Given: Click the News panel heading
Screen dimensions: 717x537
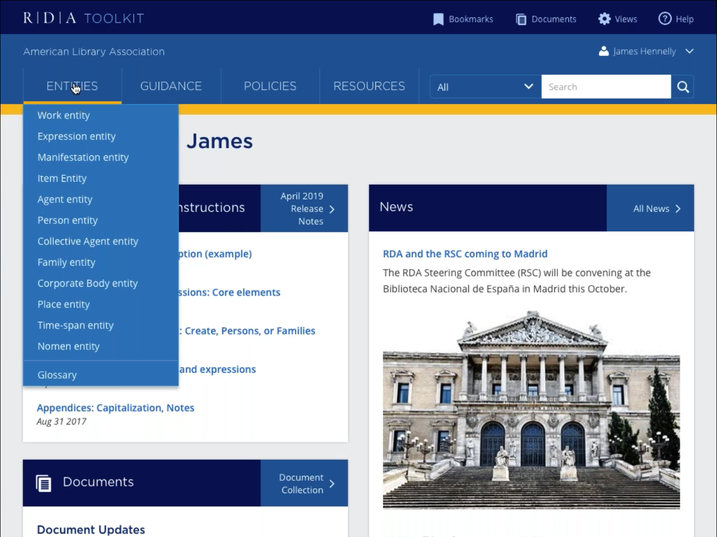Looking at the screenshot, I should pos(396,207).
